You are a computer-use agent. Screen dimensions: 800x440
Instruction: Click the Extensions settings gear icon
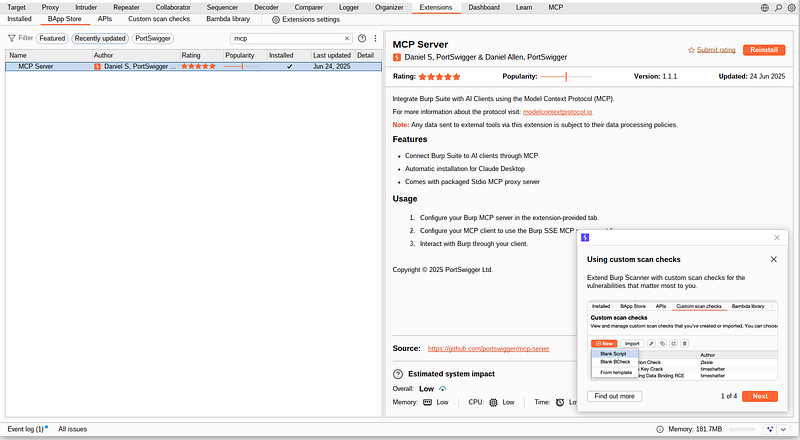pos(276,19)
